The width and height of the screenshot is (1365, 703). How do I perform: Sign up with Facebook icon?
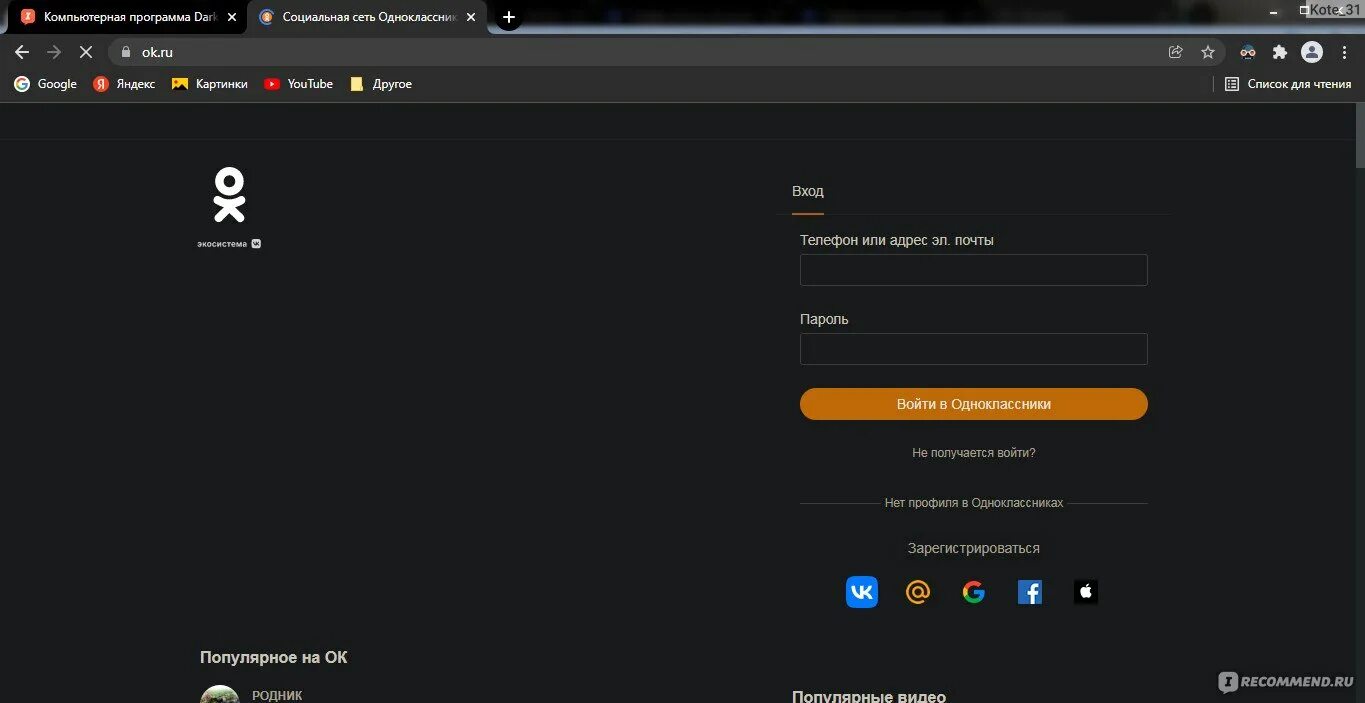point(1030,592)
